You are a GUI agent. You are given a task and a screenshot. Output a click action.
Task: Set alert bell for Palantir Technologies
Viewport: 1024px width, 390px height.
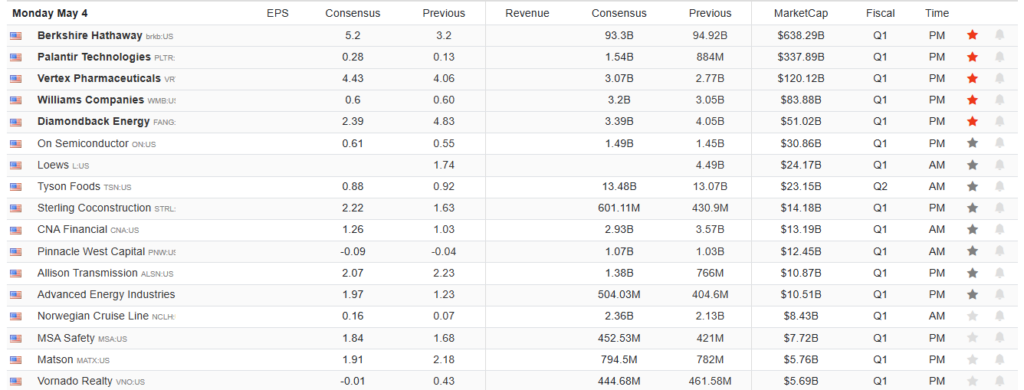tap(999, 57)
